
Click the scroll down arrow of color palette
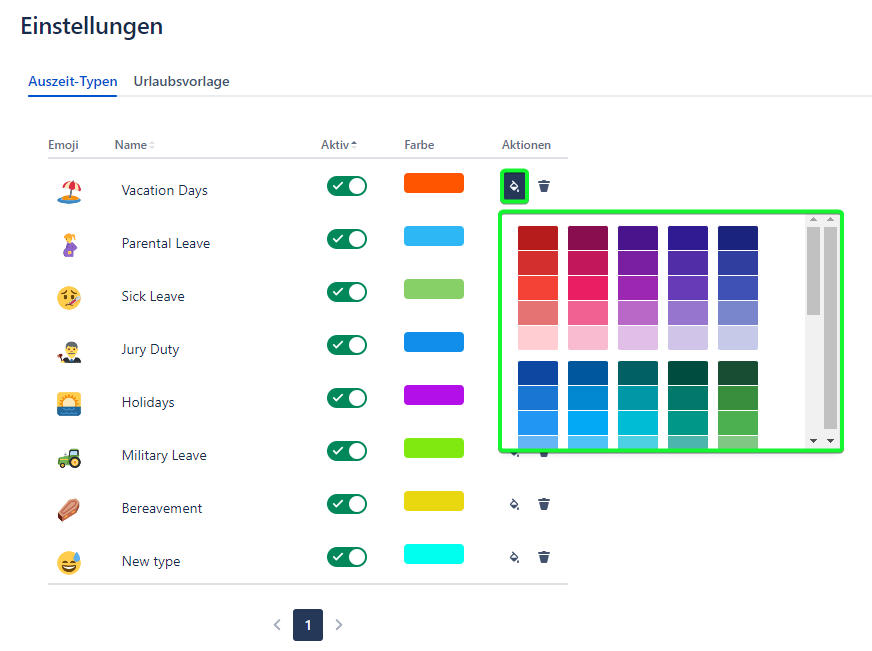813,440
